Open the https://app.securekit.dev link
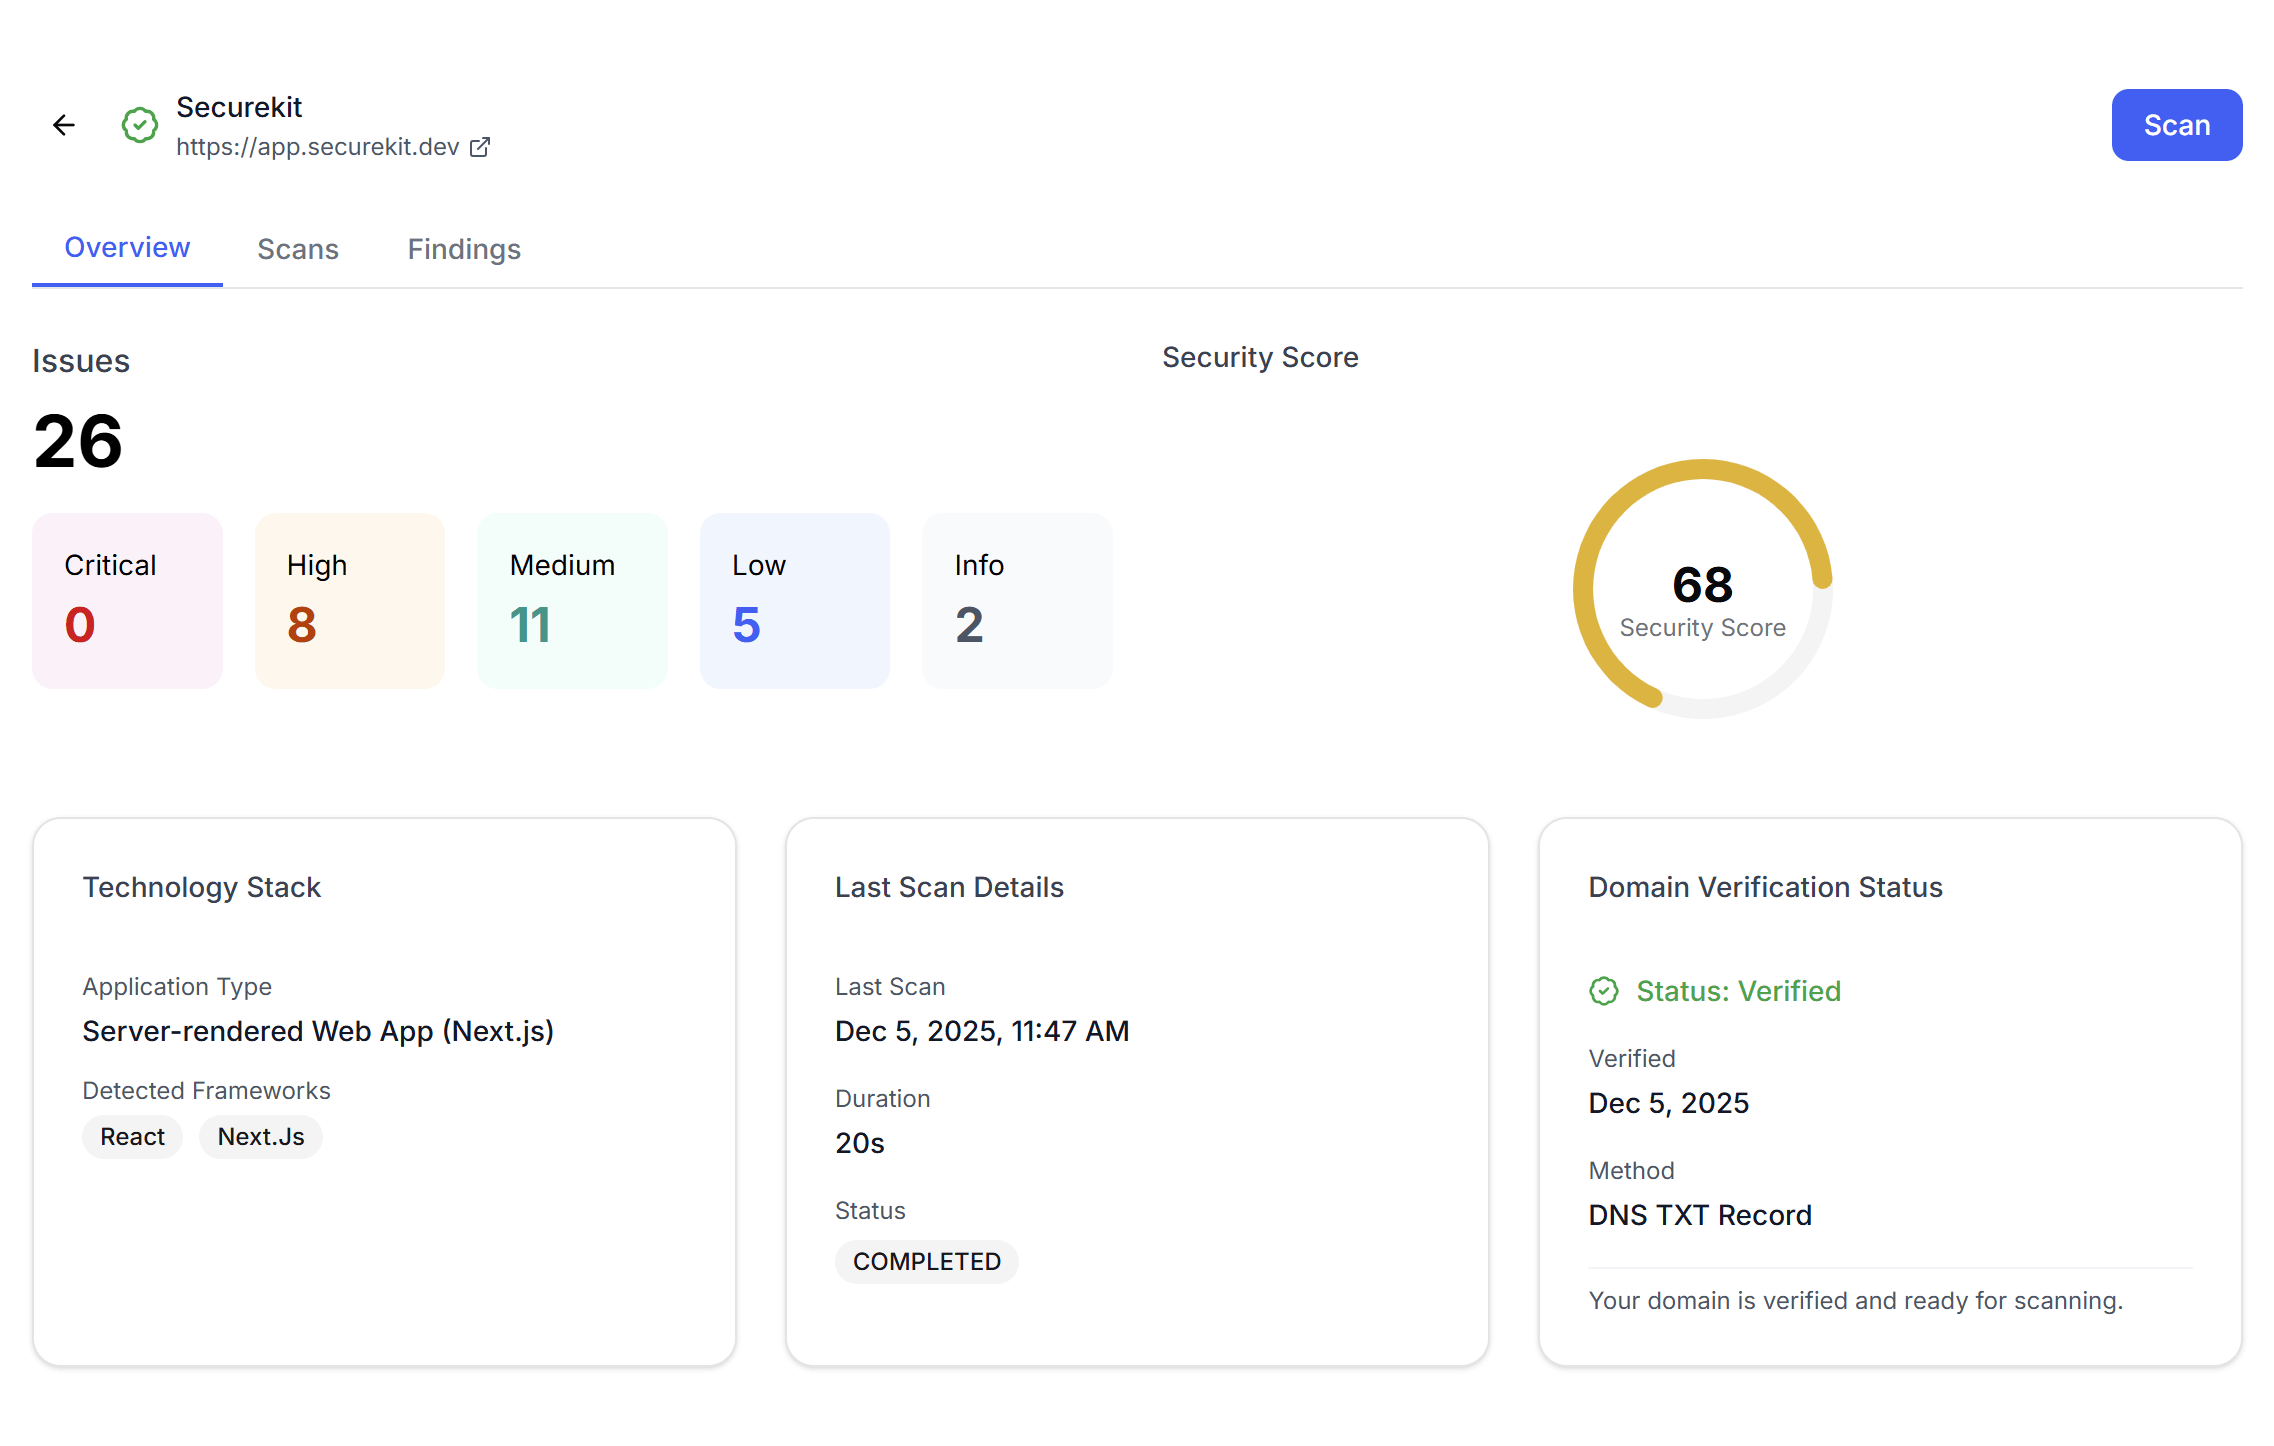The height and width of the screenshot is (1446, 2274). pos(317,146)
